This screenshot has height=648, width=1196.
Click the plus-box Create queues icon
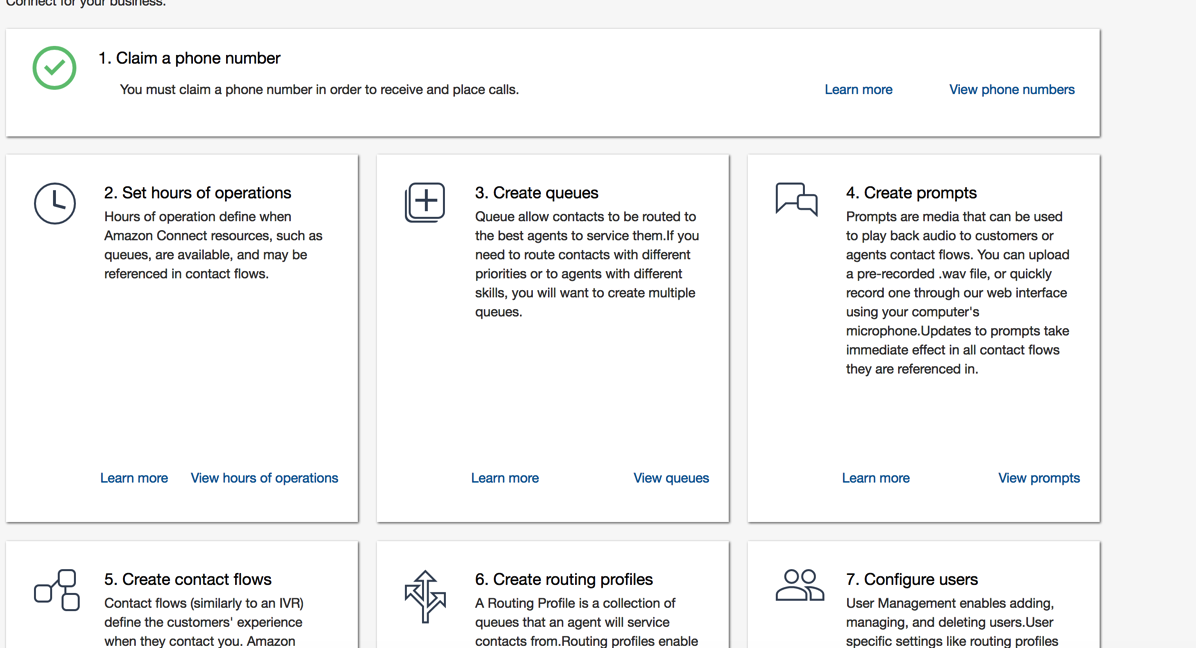pos(425,202)
